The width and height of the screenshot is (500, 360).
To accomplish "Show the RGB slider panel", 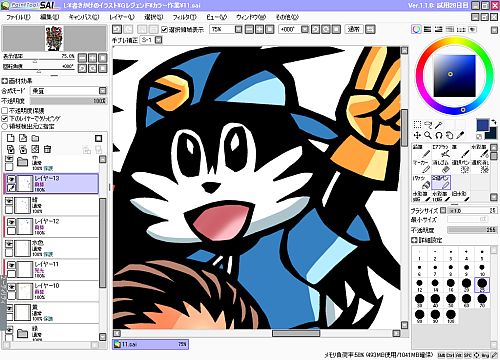I will point(427,29).
